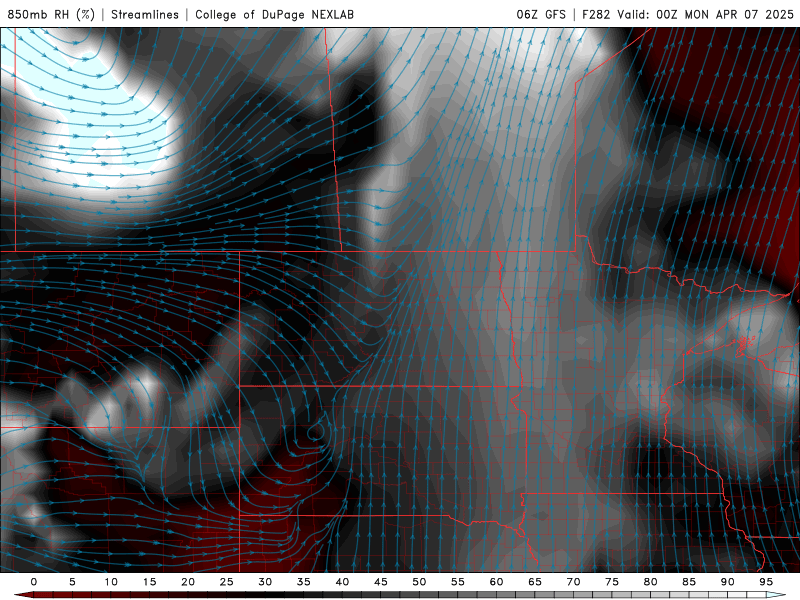Click the colorbar label "45"

coord(380,582)
